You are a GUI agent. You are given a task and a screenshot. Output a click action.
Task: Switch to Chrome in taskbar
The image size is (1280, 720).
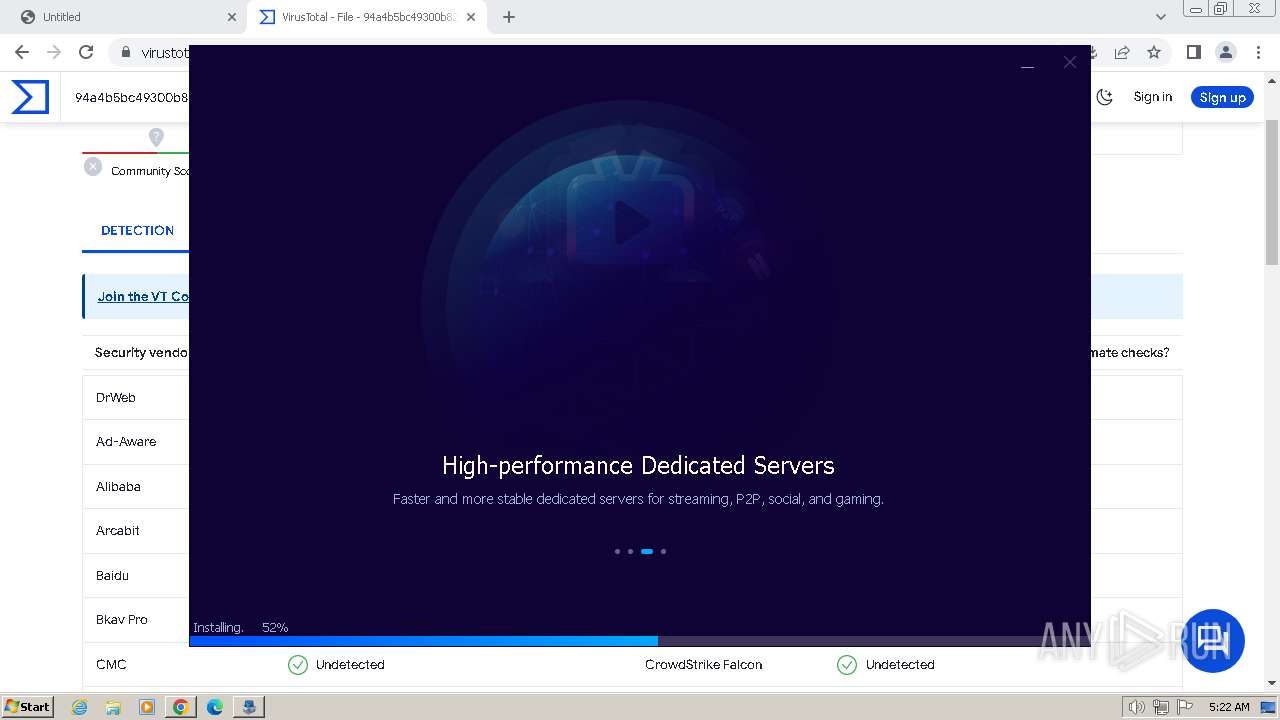tap(181, 707)
